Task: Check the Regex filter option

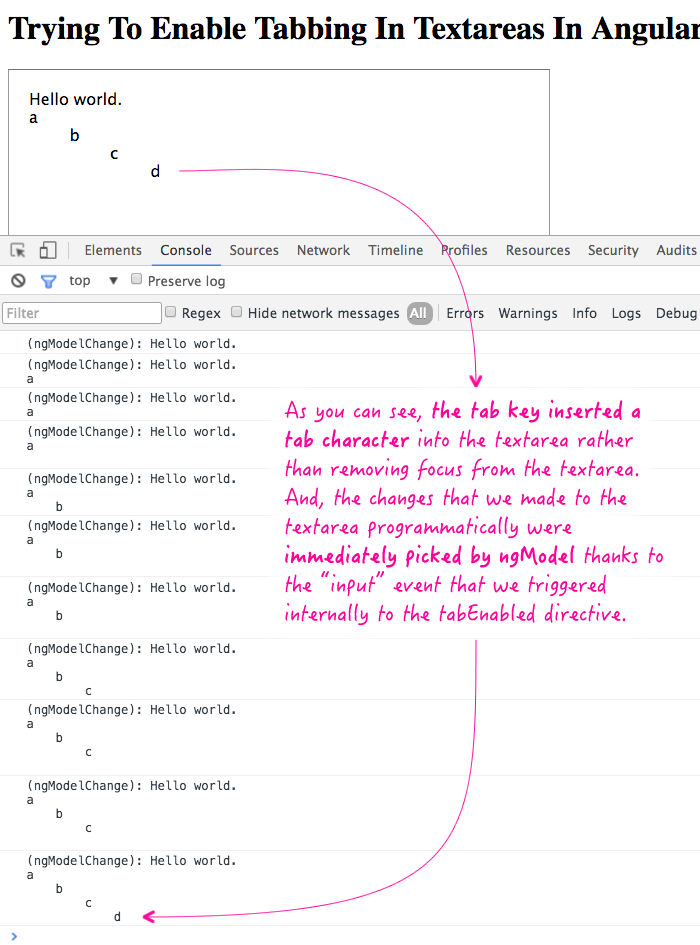Action: (x=171, y=312)
